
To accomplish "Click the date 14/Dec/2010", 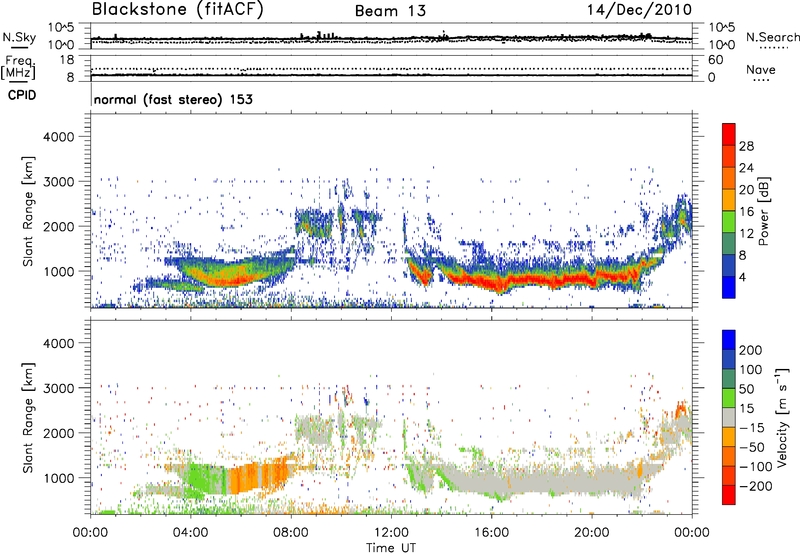I will tap(639, 10).
